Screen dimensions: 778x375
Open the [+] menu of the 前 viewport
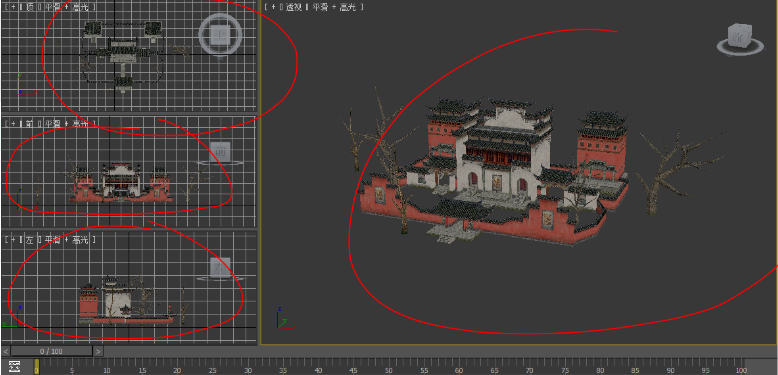point(13,124)
